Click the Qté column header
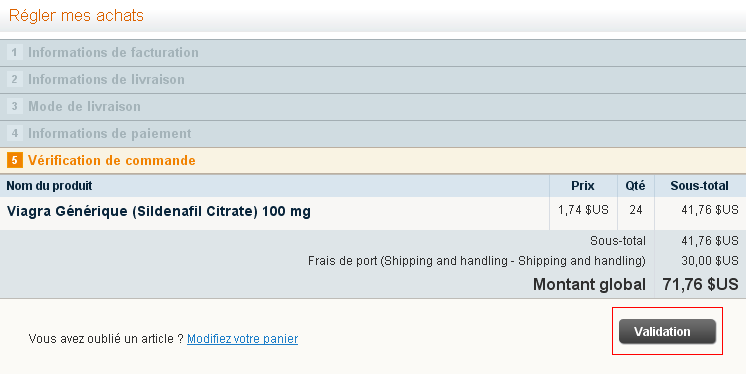 pos(635,186)
